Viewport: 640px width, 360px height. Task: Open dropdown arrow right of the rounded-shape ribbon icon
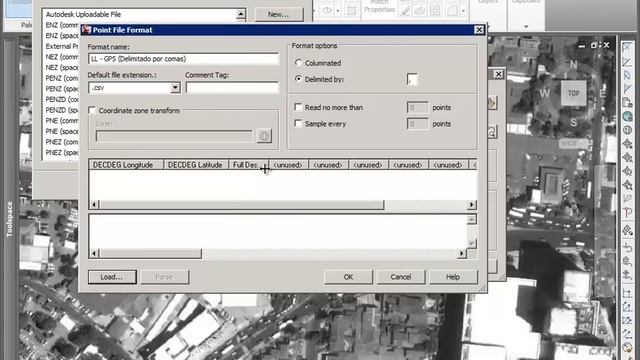[463, 11]
